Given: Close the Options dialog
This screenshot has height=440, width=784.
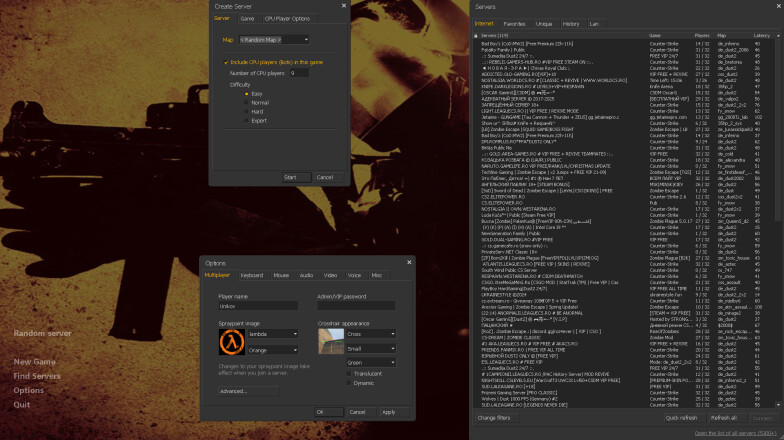Looking at the screenshot, I should 409,262.
